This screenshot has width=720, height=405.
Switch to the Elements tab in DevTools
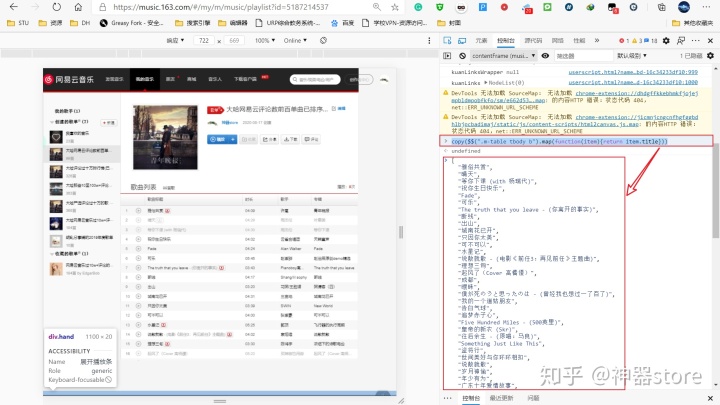click(x=481, y=40)
